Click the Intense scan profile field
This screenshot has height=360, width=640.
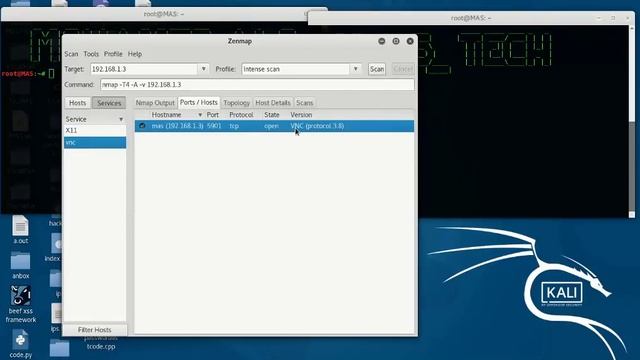[296, 69]
